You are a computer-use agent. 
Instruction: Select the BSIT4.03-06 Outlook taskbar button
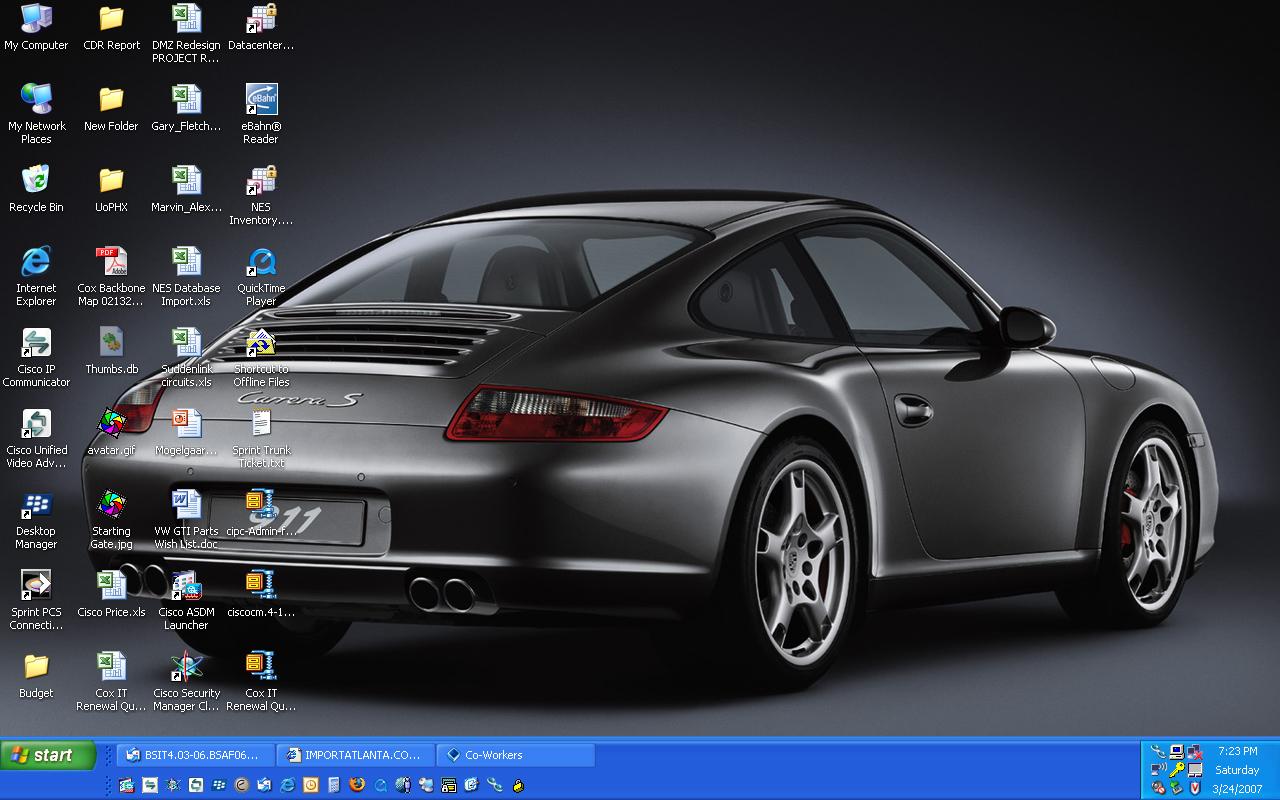coord(194,755)
